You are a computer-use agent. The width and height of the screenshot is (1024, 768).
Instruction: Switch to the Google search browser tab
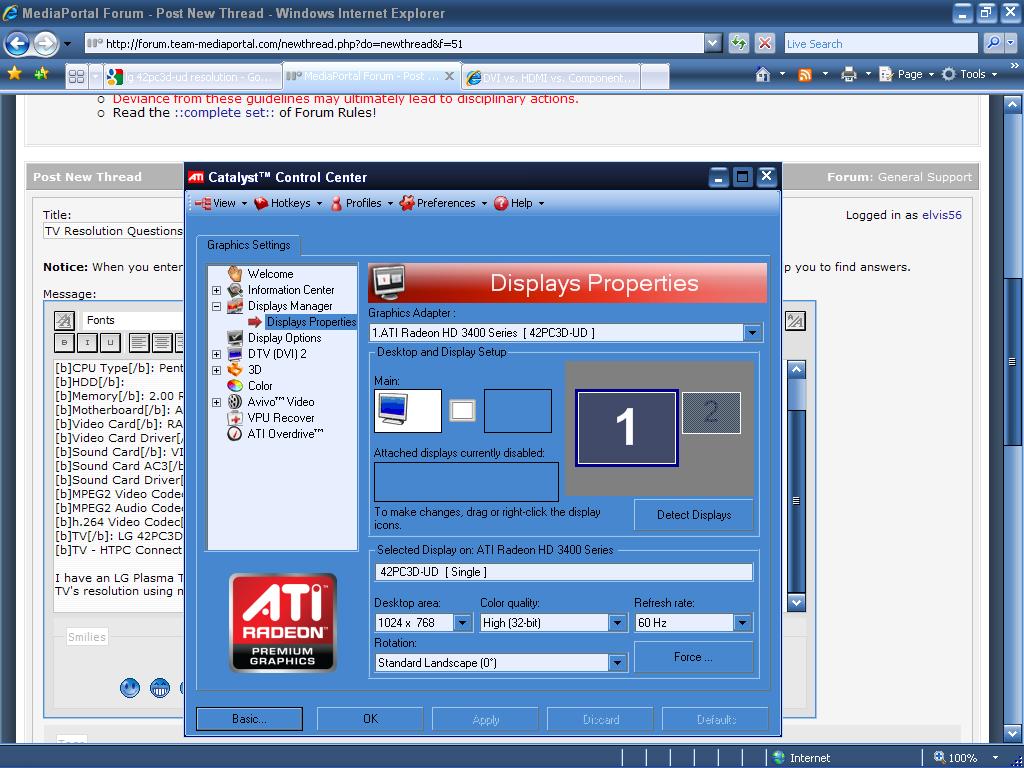[x=193, y=77]
